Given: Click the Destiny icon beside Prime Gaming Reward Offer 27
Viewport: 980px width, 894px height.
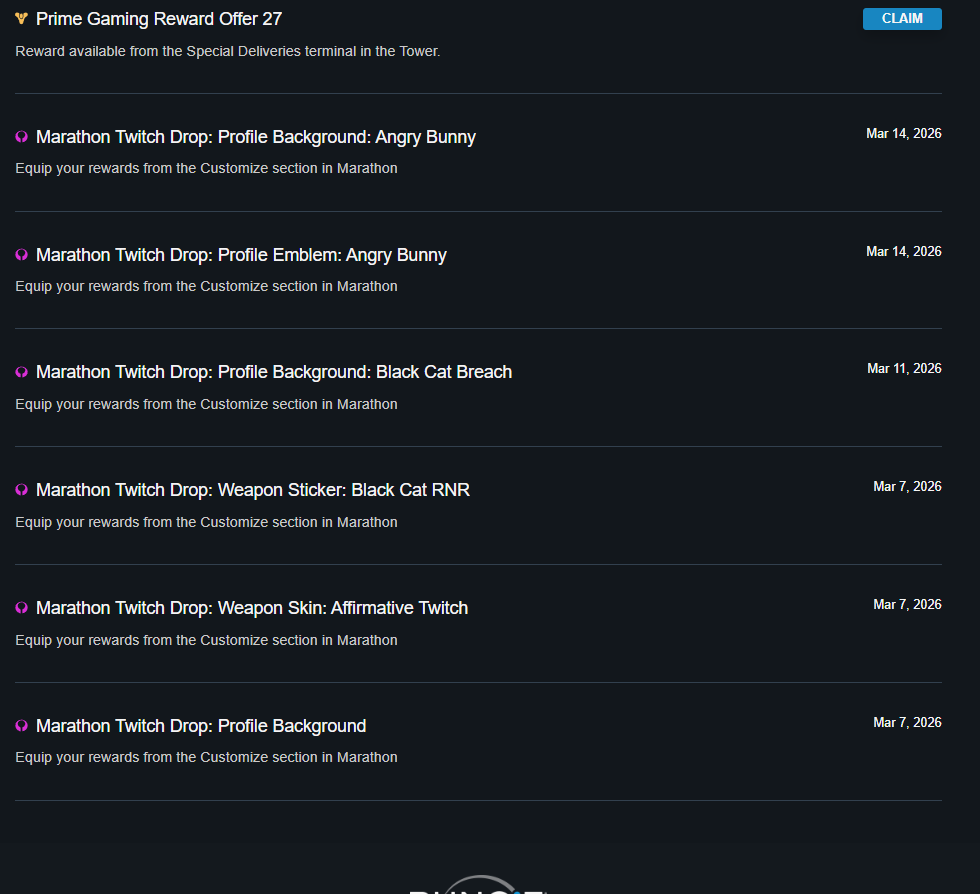Looking at the screenshot, I should (22, 19).
